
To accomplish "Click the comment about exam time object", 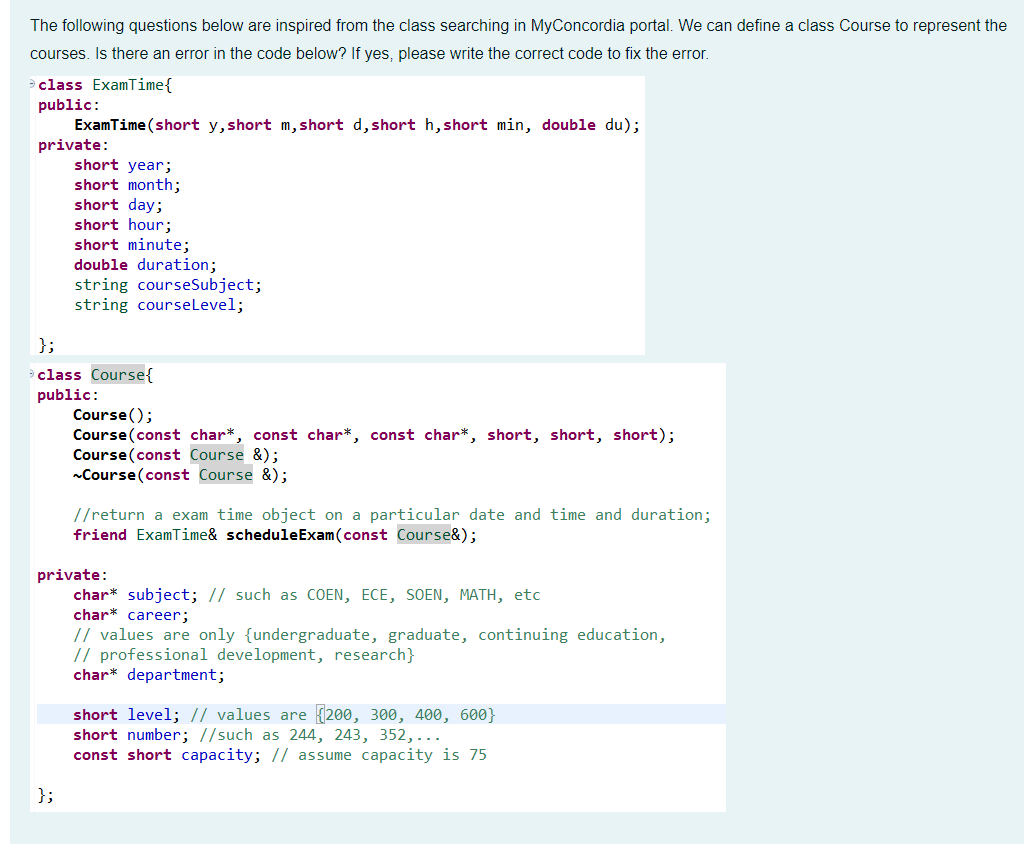I will pyautogui.click(x=390, y=514).
